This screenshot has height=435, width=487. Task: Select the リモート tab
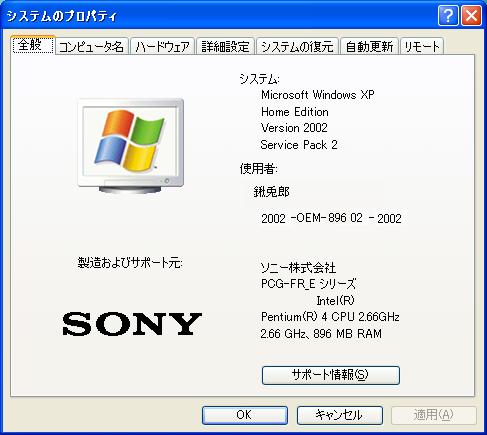[x=422, y=46]
